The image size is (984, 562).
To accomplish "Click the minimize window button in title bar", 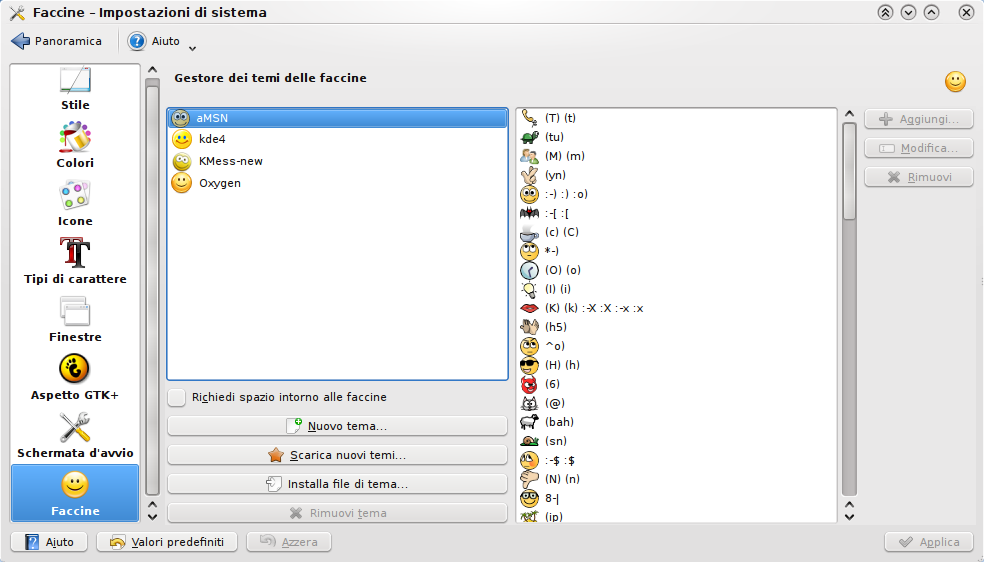I will point(908,12).
